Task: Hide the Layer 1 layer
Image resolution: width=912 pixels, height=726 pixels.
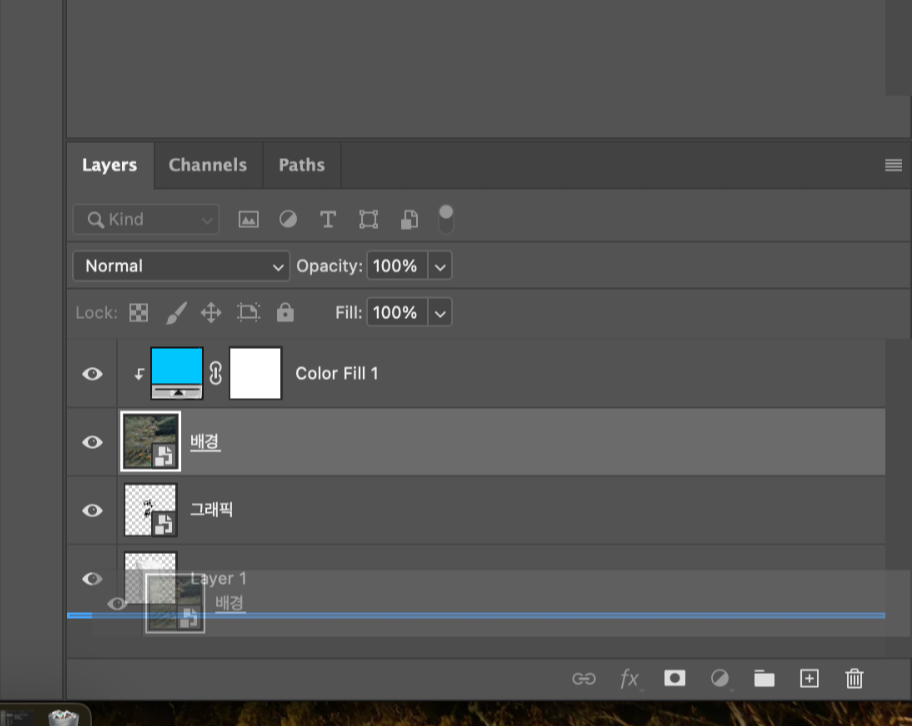Action: tap(92, 579)
